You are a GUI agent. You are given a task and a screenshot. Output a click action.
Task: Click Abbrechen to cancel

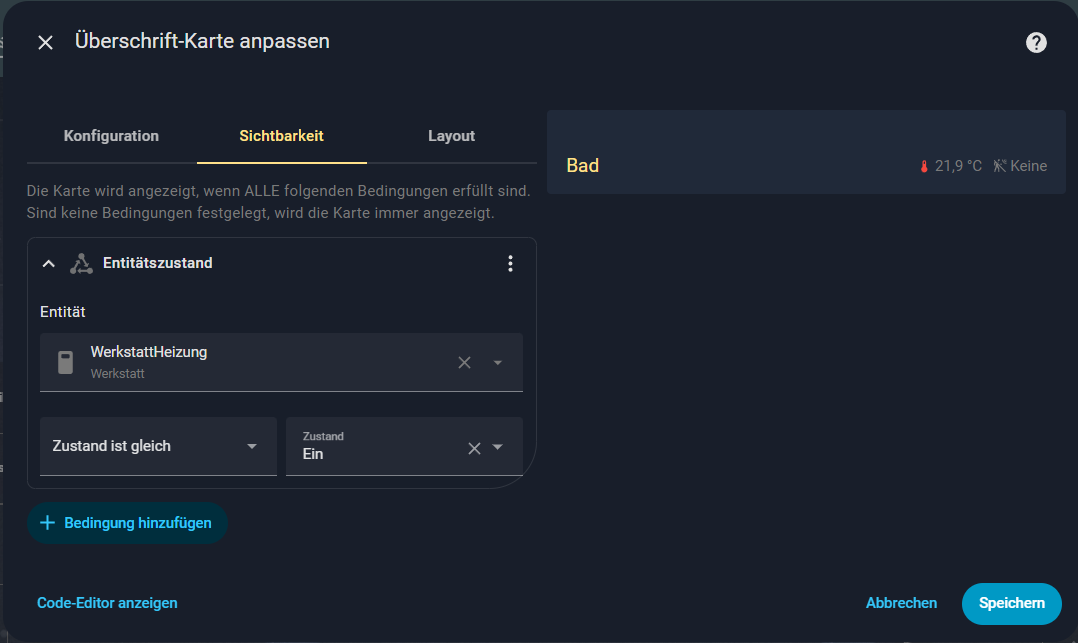tap(901, 603)
